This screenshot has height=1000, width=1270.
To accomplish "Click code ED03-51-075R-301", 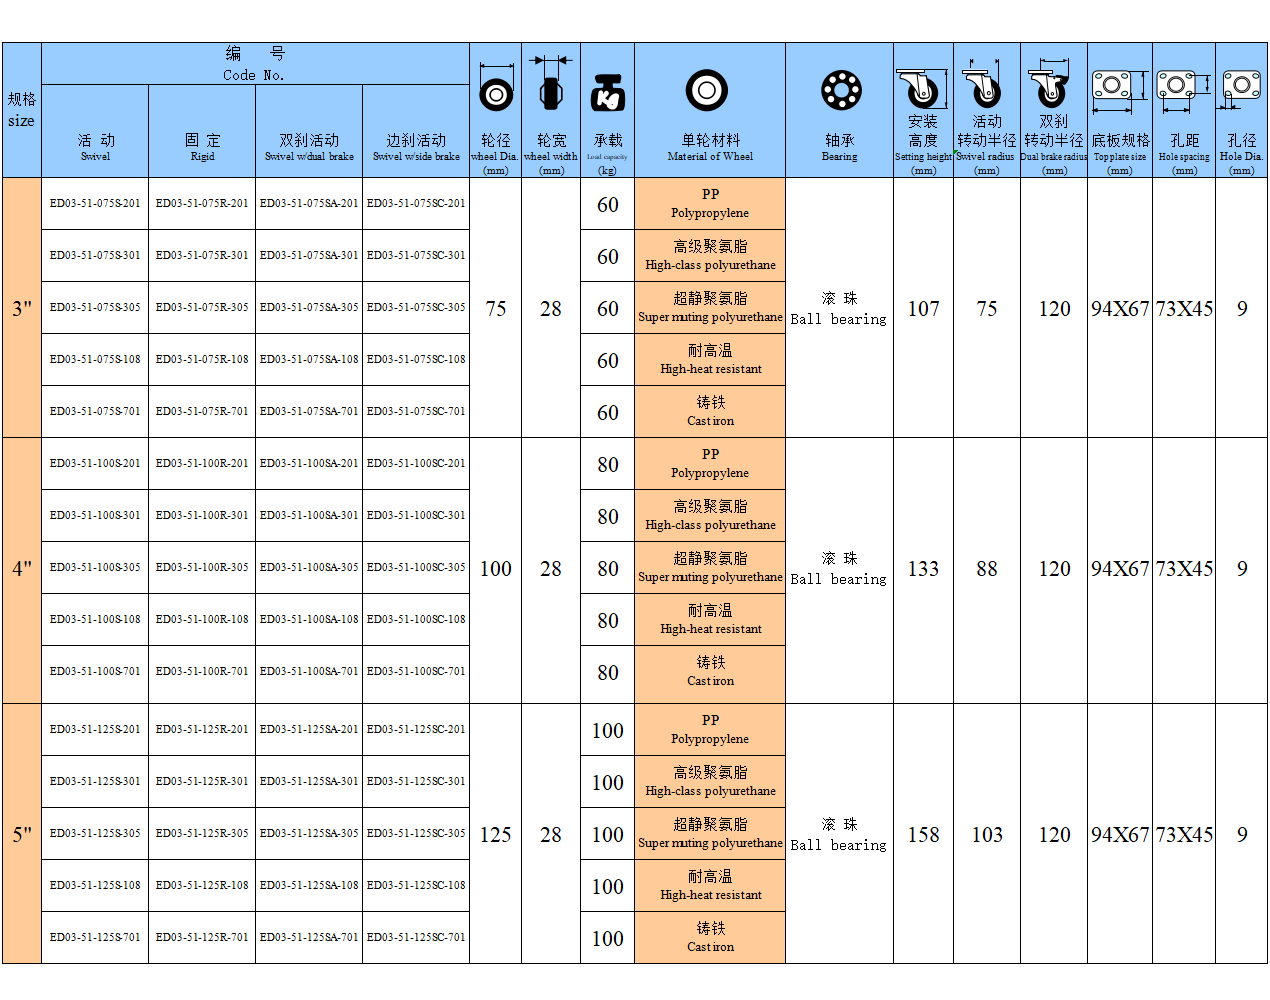I will [x=202, y=255].
